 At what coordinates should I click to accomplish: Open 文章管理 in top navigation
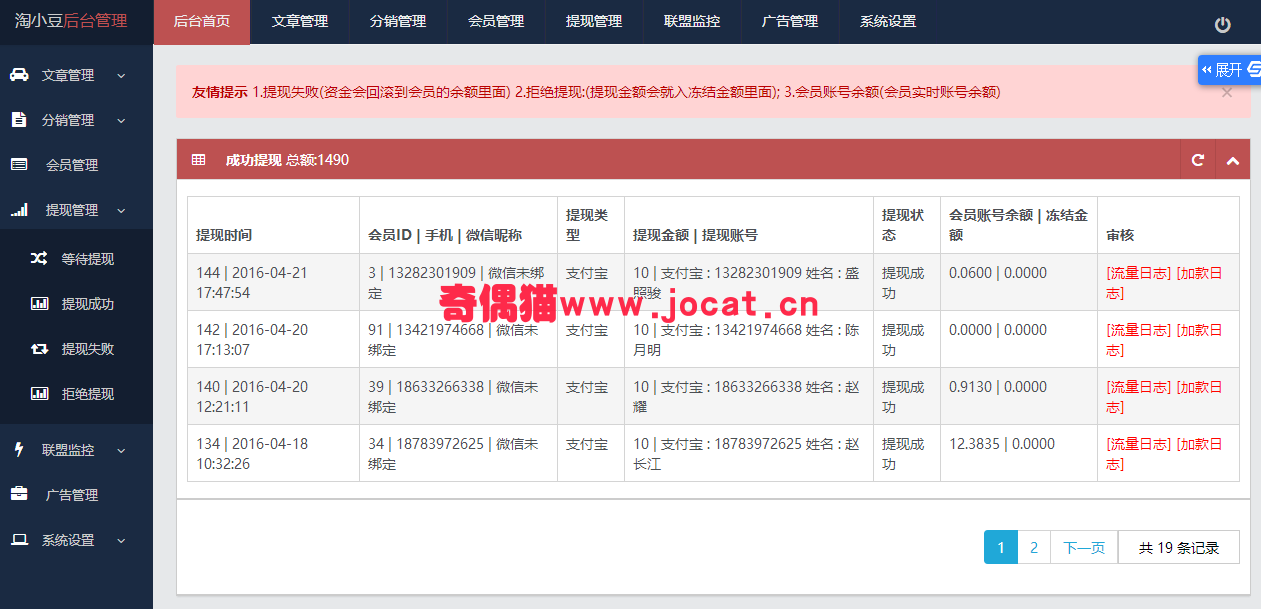pyautogui.click(x=299, y=21)
